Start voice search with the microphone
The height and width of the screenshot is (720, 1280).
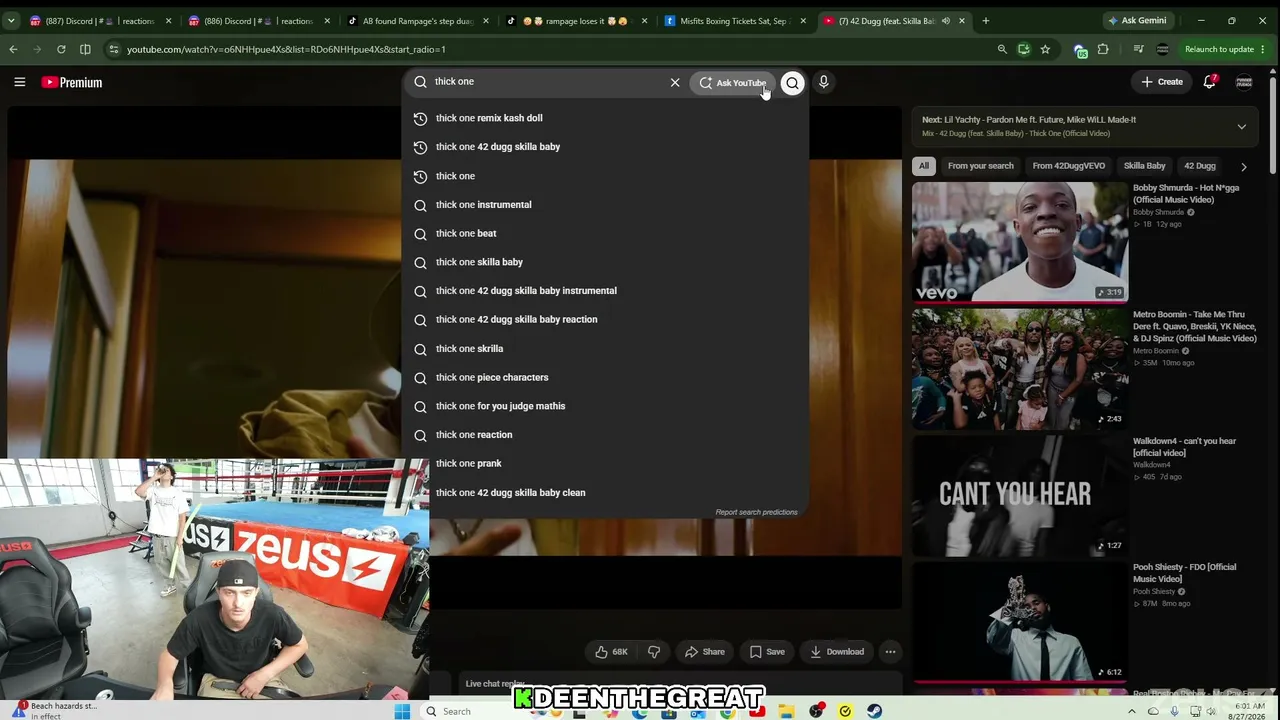(824, 82)
